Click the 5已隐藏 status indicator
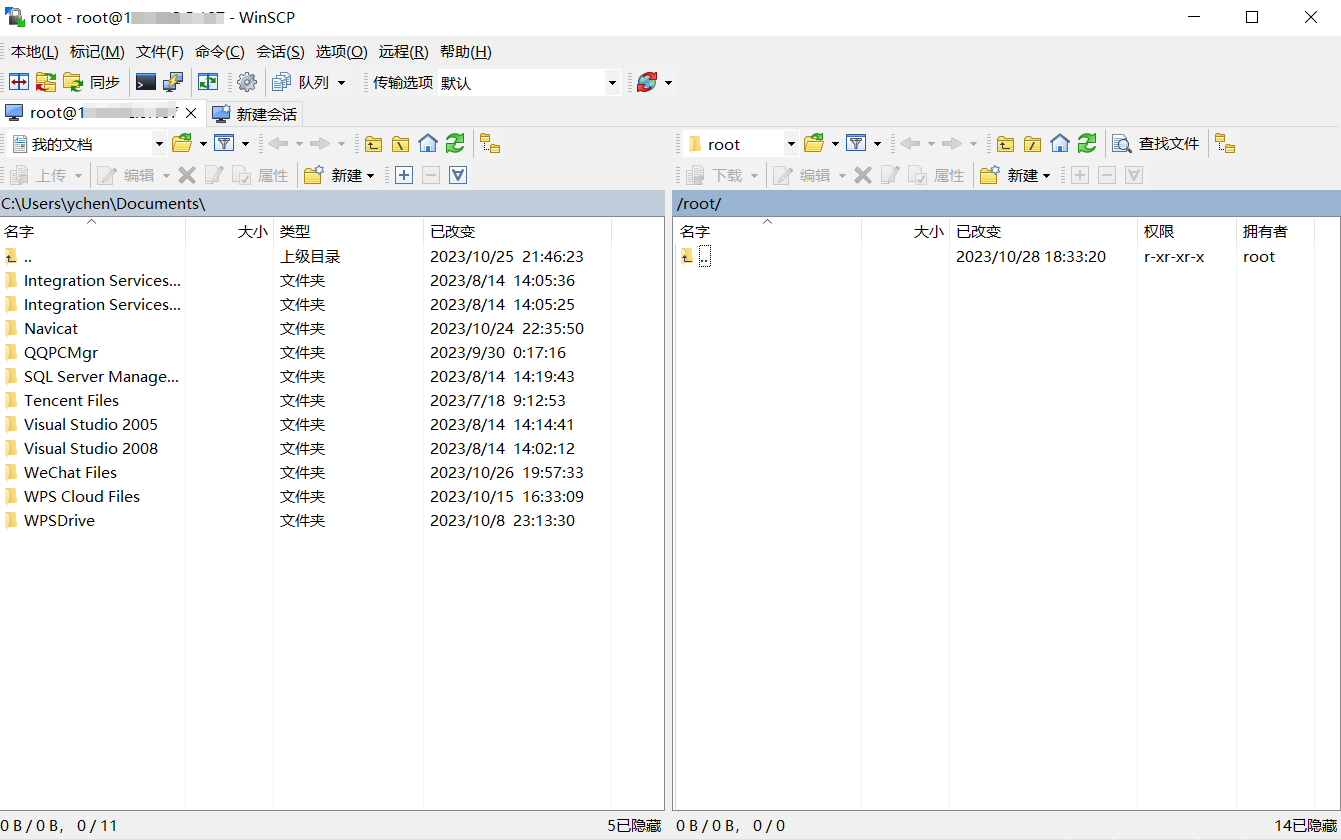The height and width of the screenshot is (840, 1341). click(634, 826)
